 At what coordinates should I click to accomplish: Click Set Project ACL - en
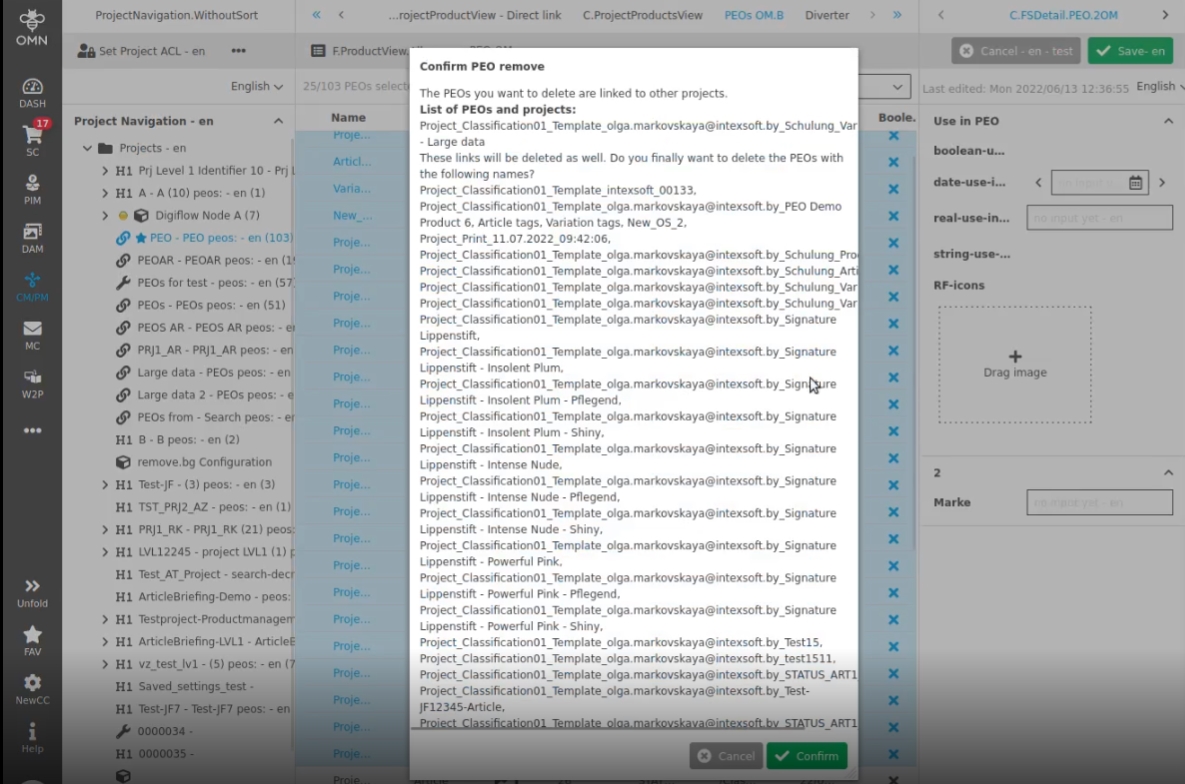click(141, 51)
